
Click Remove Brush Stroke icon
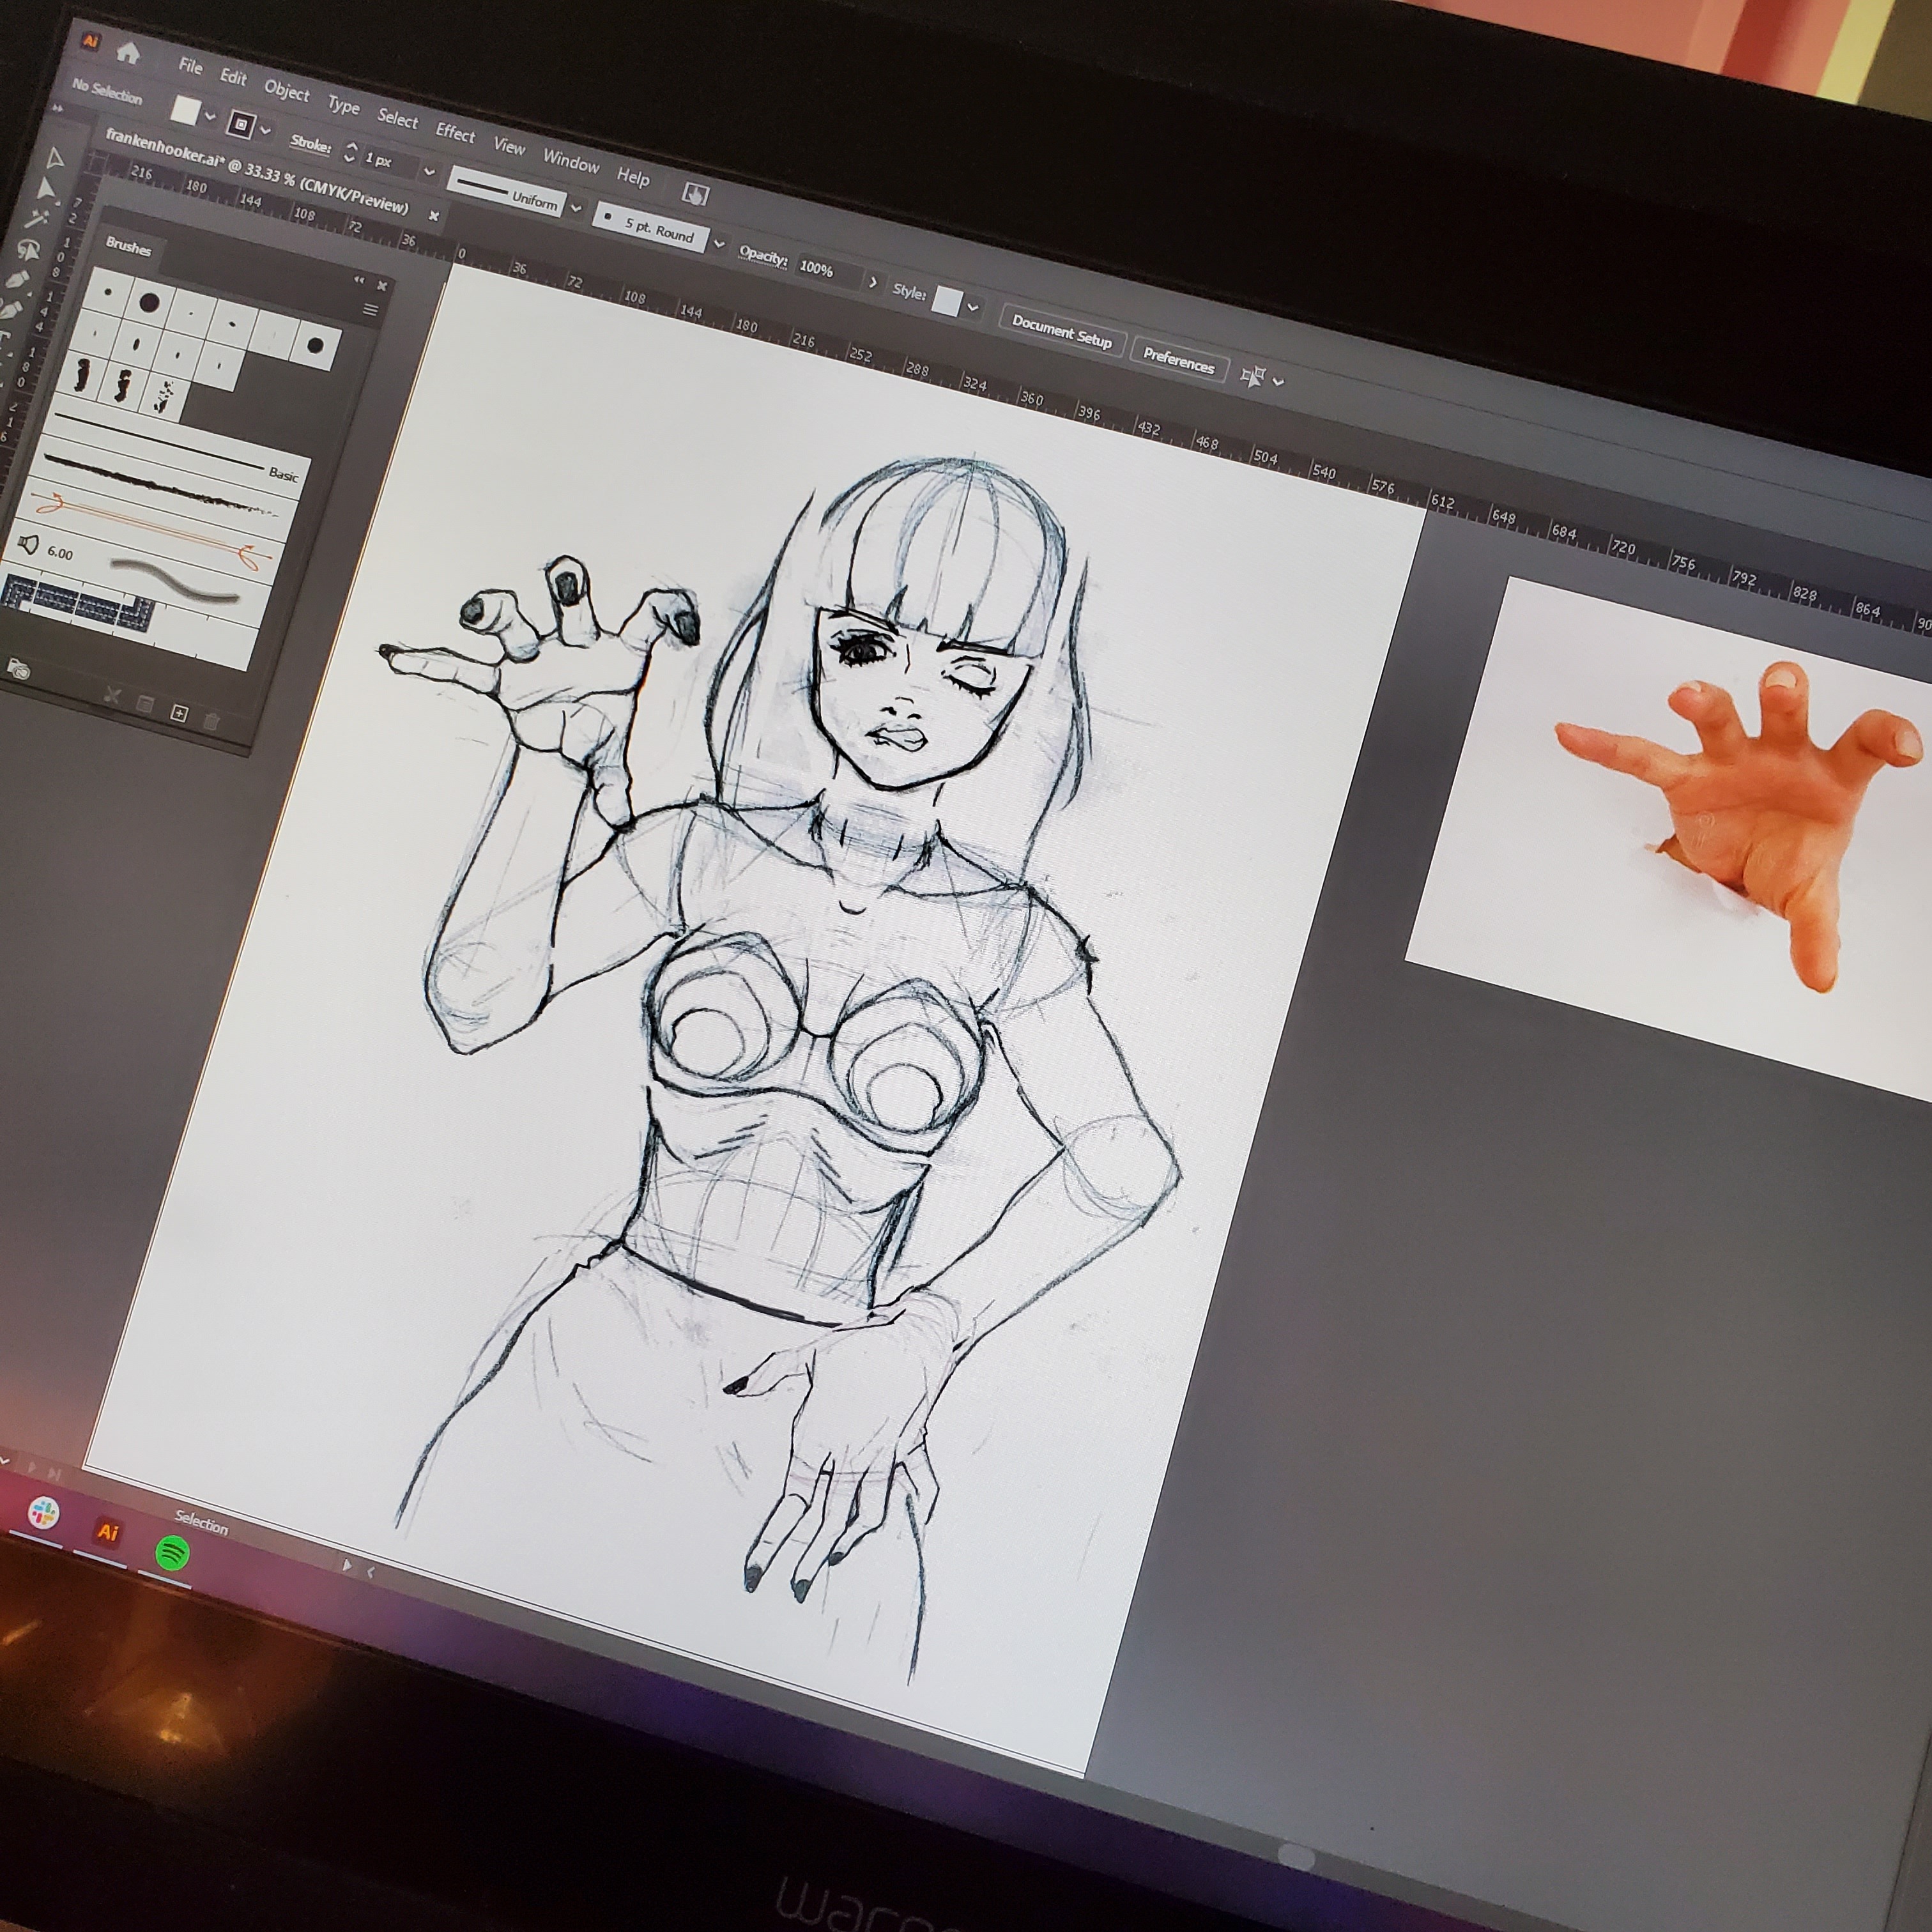click(x=112, y=696)
